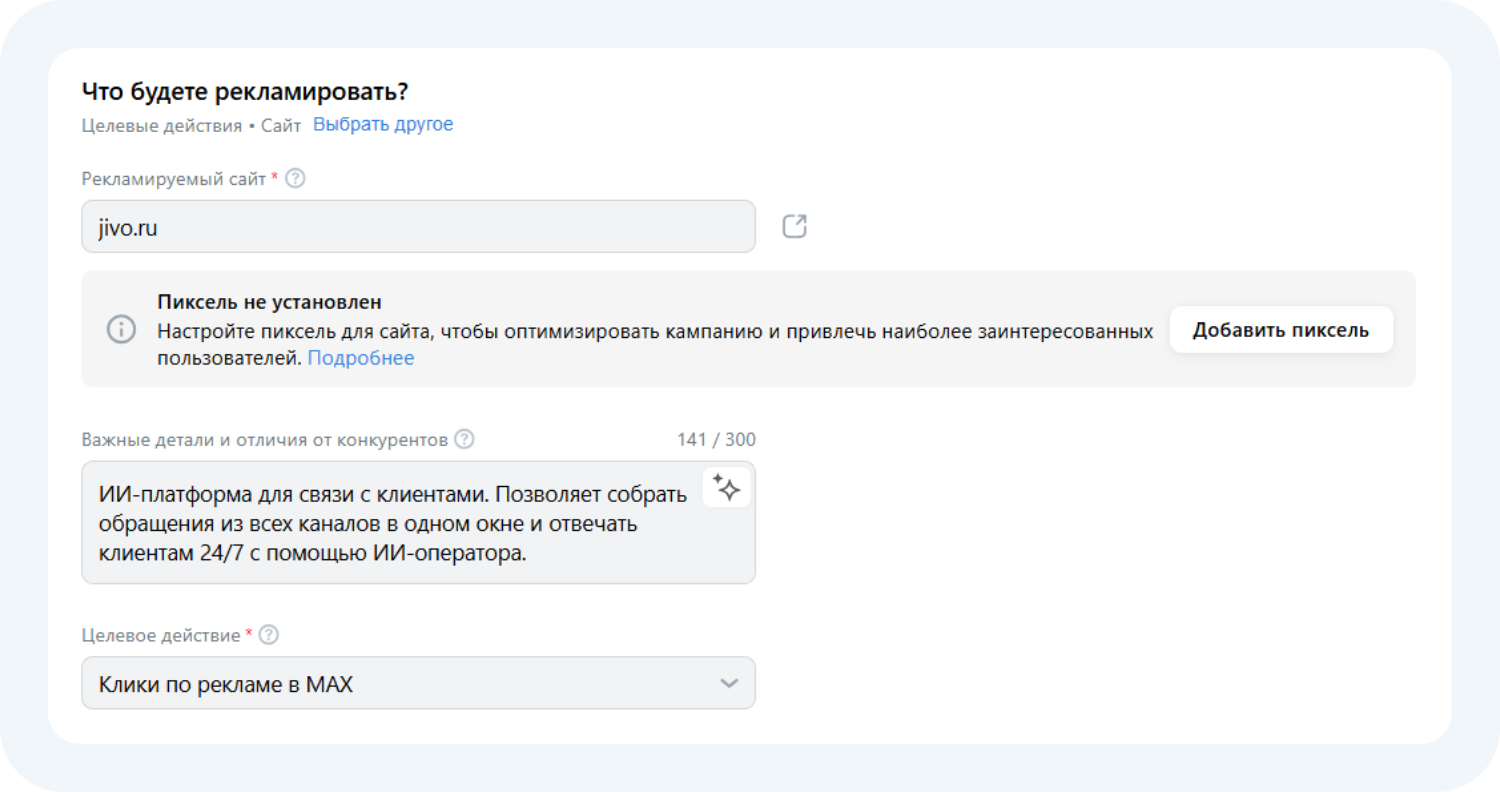Click the help icon beside 'Рекламируемый сайт'
Viewport: 1500px width, 792px height.
tap(295, 179)
